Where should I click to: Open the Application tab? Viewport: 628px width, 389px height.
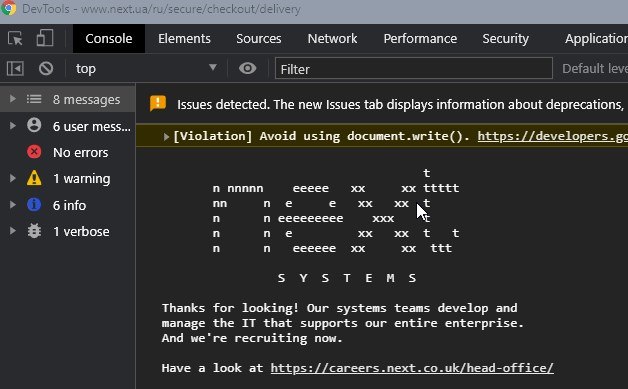596,38
